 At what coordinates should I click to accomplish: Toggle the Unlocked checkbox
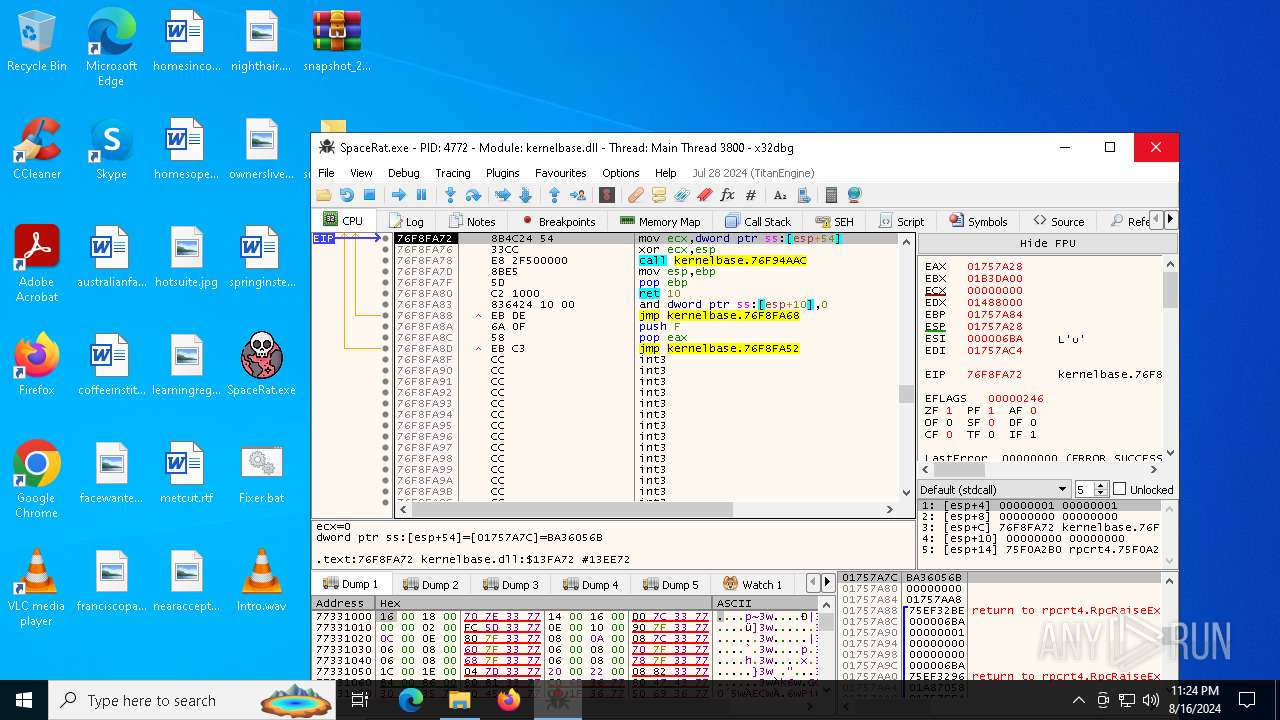[1119, 489]
